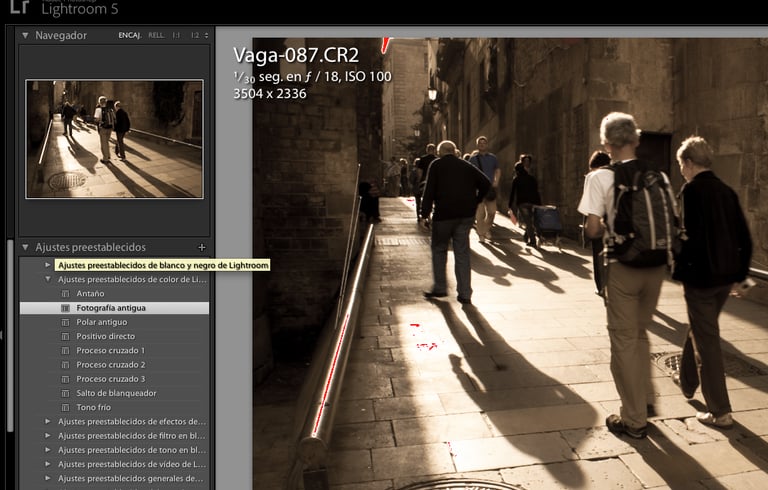768x490 pixels.
Task: Add a new preset with plus icon
Action: 201,247
